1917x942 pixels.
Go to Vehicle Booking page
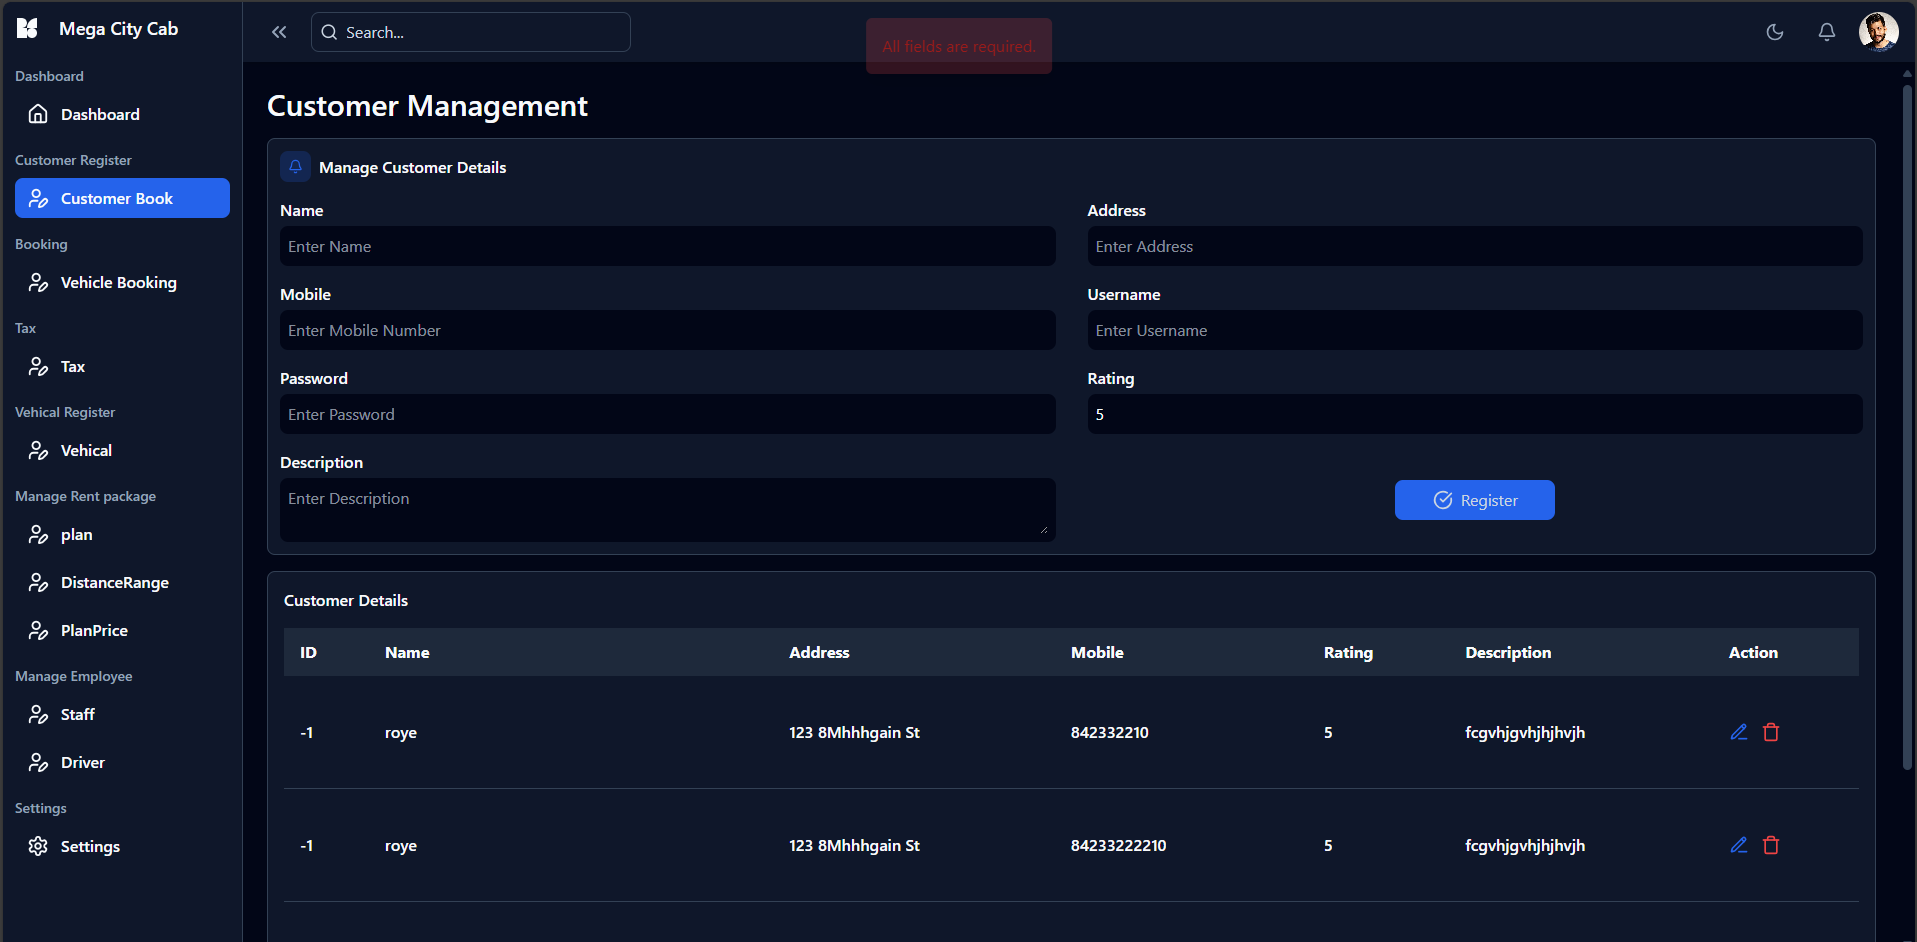[122, 282]
